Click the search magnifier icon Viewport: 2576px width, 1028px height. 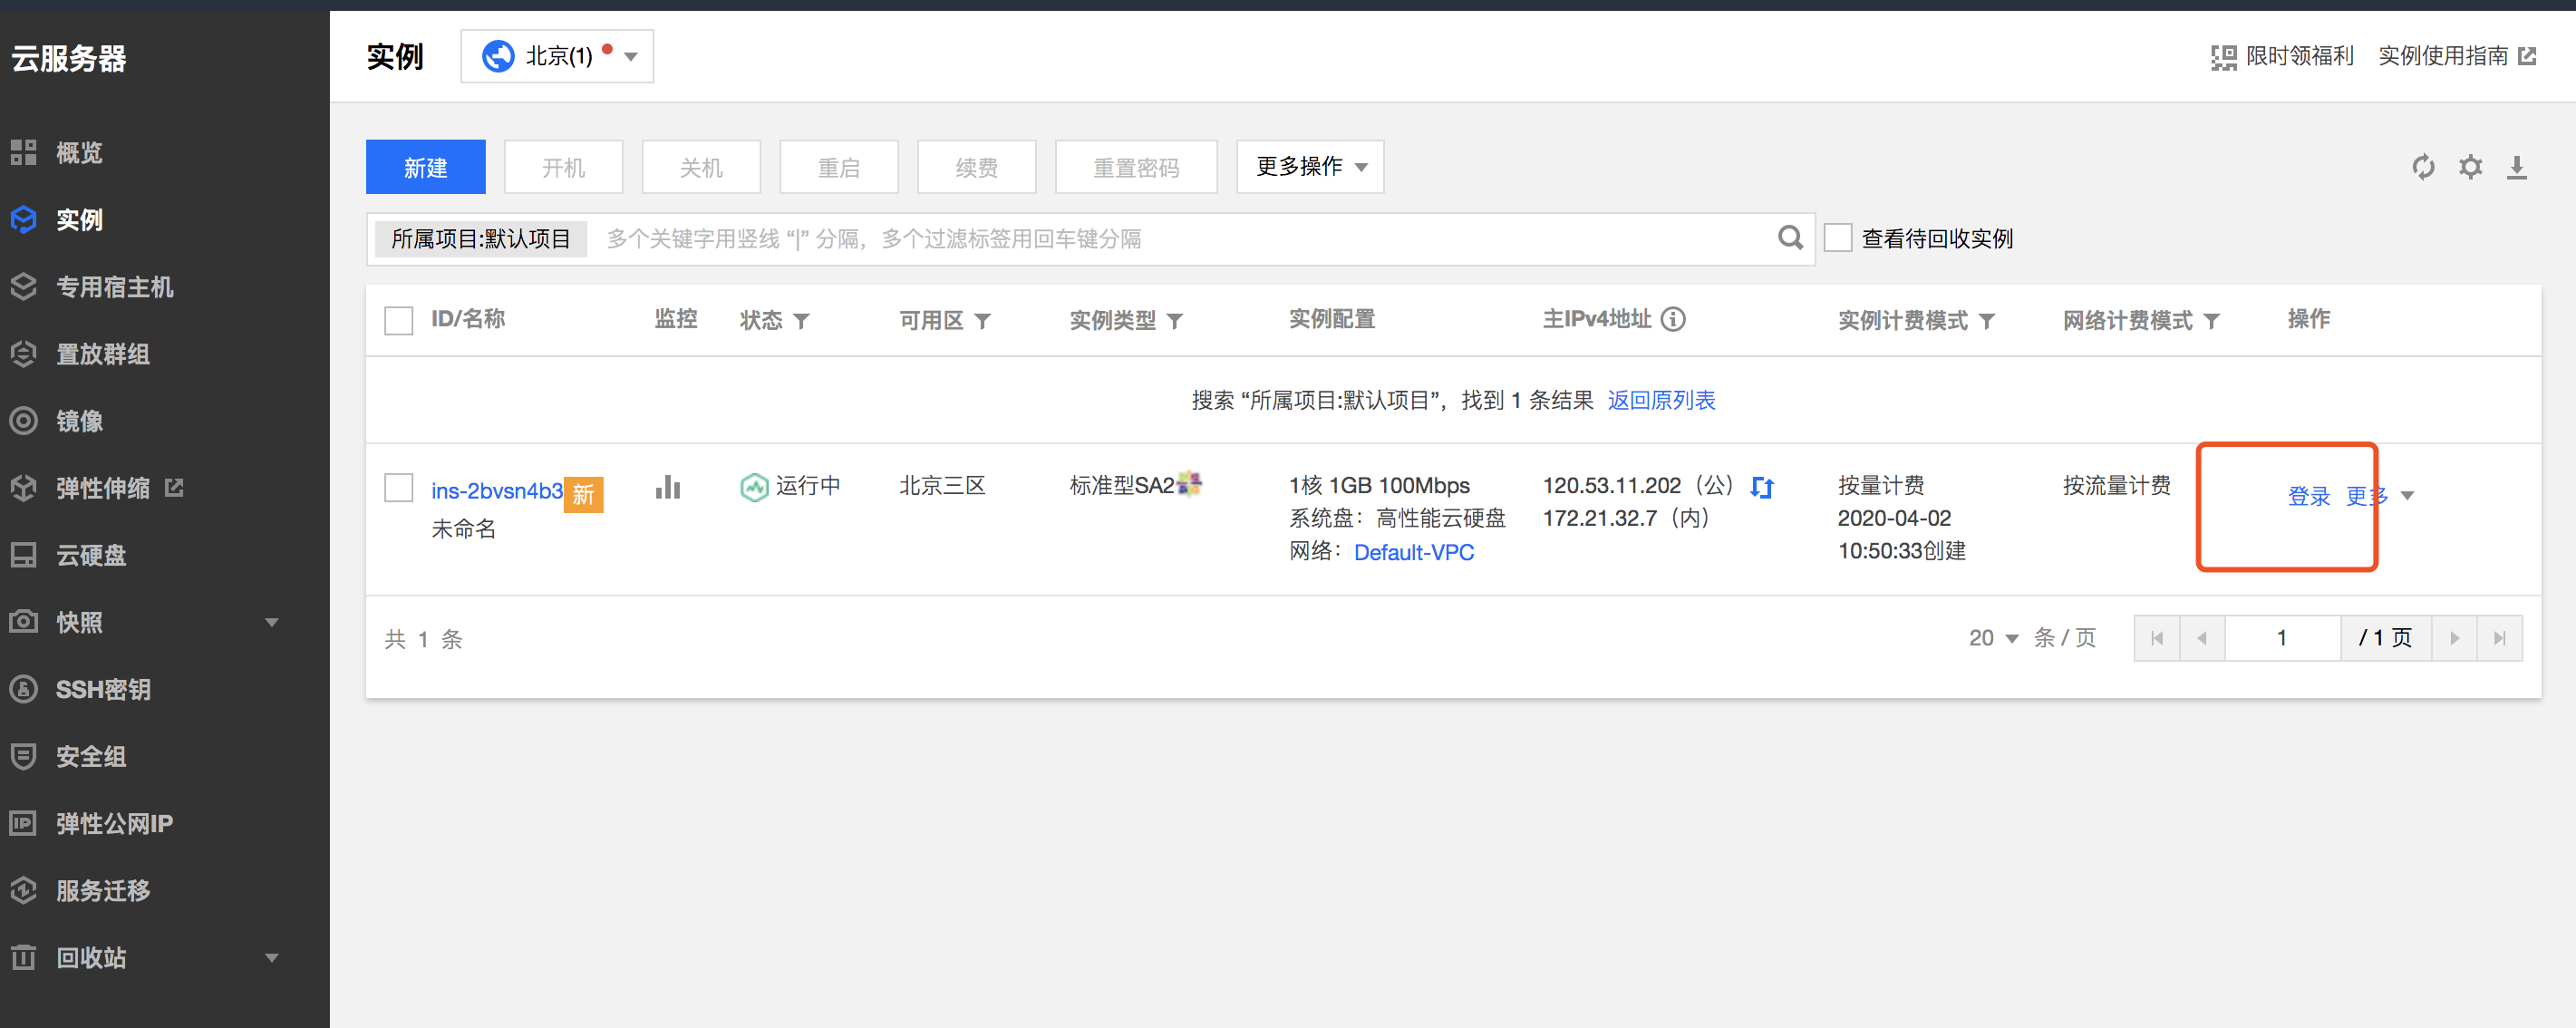[1790, 238]
